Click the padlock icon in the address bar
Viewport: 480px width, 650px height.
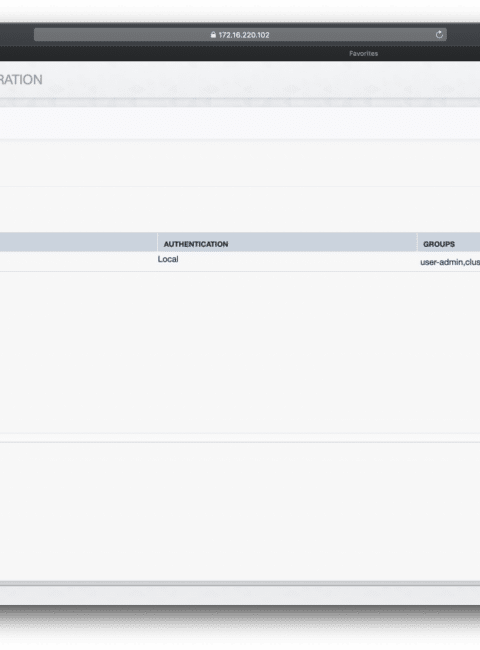[x=213, y=35]
